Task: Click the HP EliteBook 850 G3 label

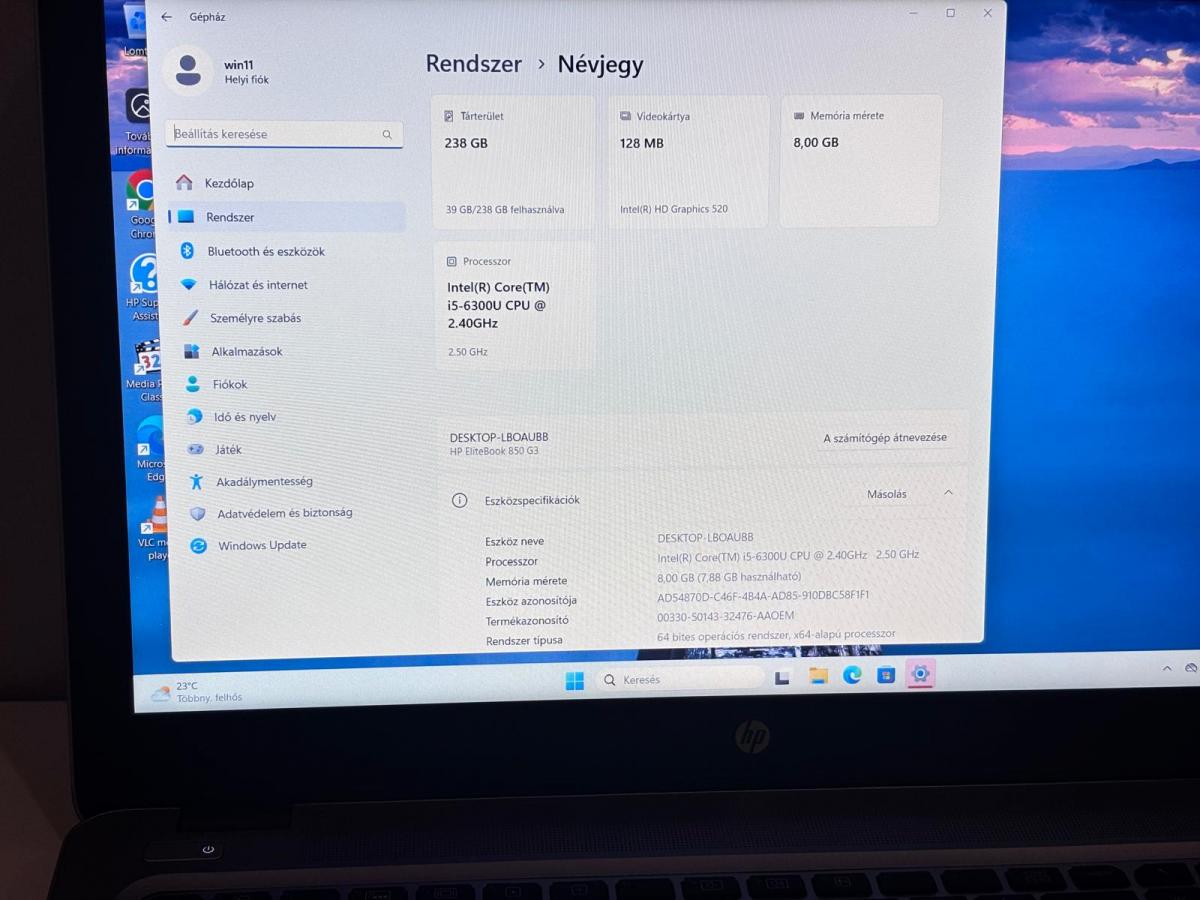Action: pos(494,452)
